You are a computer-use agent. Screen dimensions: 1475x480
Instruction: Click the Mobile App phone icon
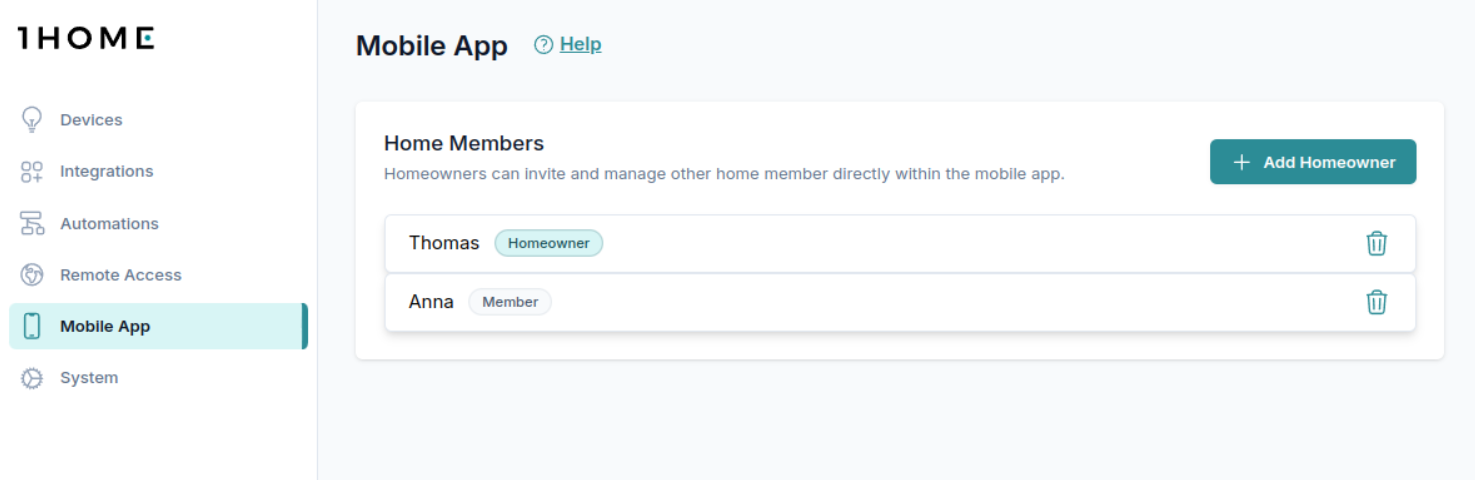32,326
